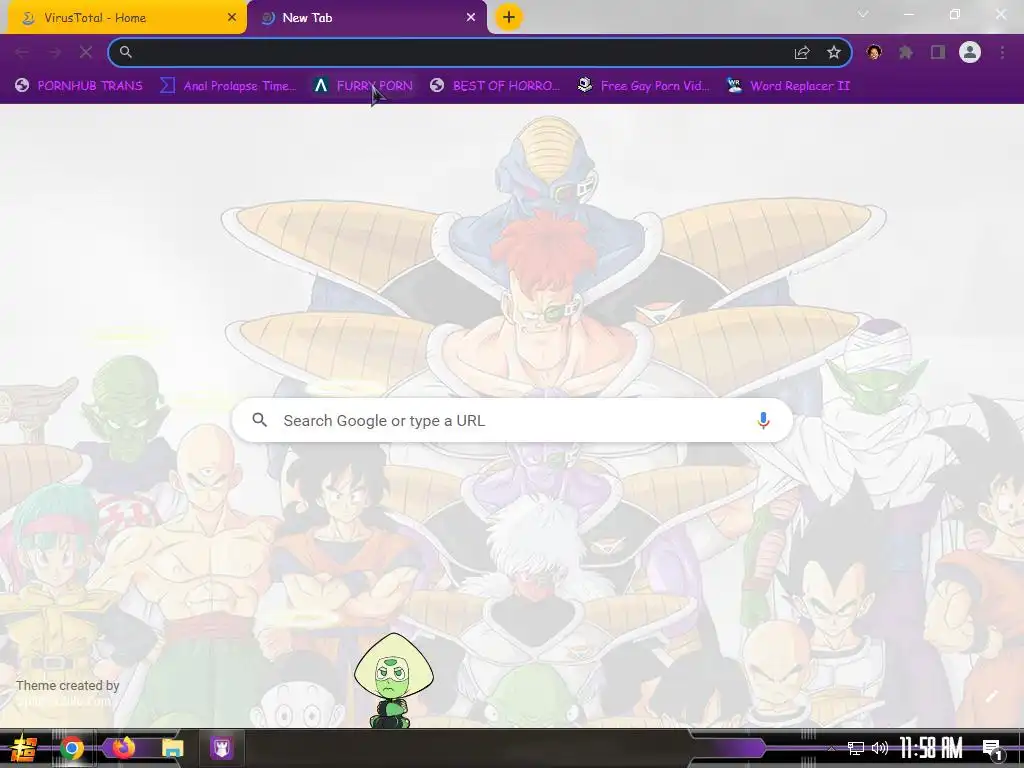The image size is (1024, 768).
Task: Select the New Tab browser tab
Action: [x=367, y=18]
